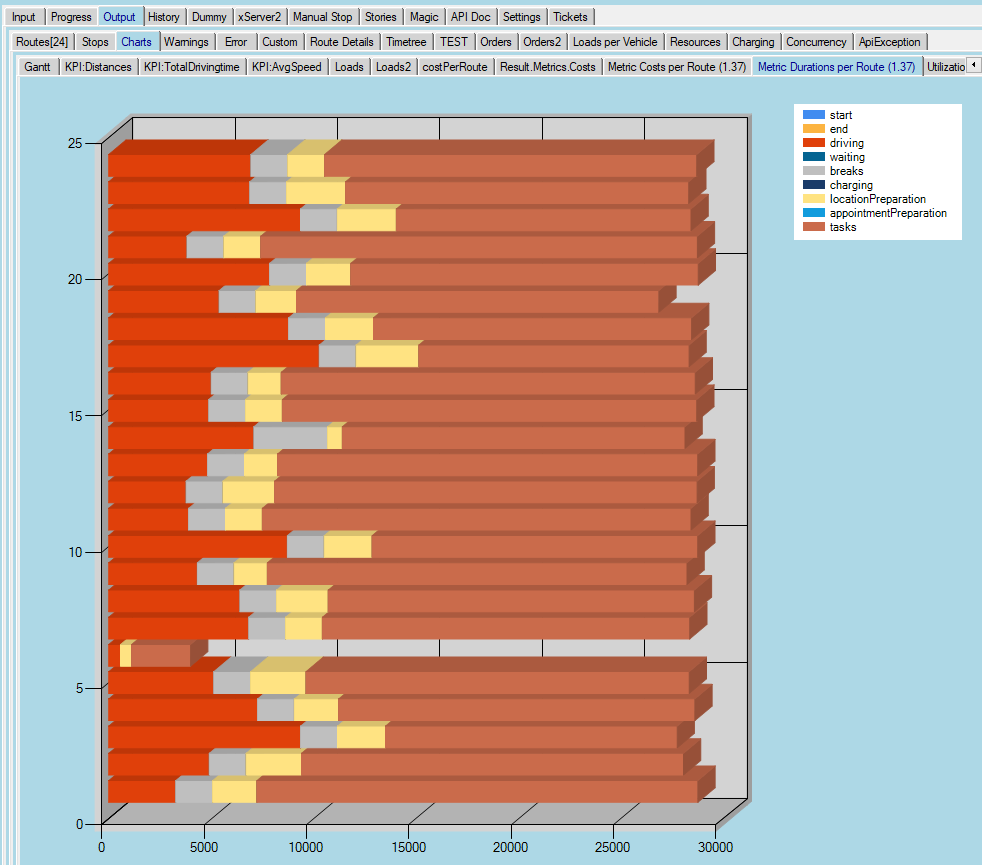
Task: Click the driving legend color swatch
Action: (x=814, y=143)
